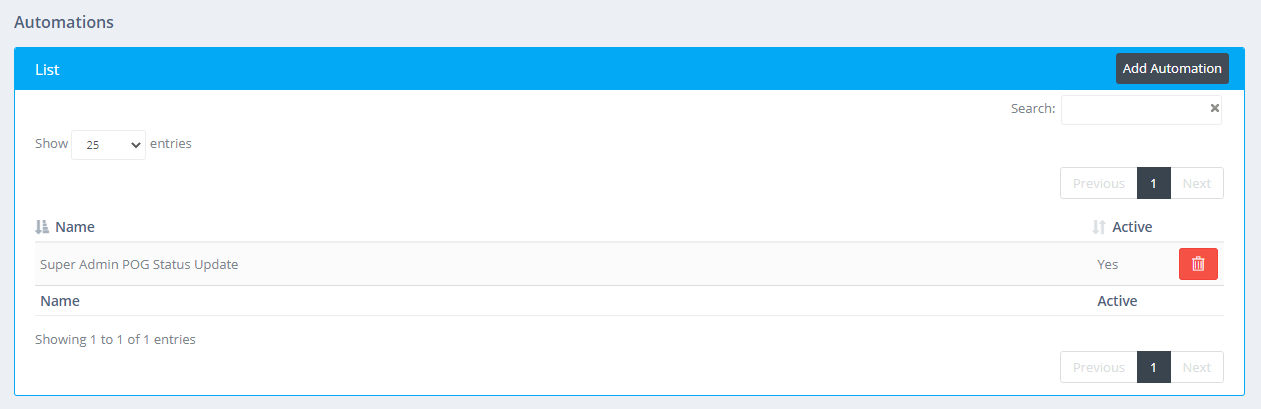Screen dimensions: 1261x409
Task: Go to Previous page in top pagination
Action: (x=1098, y=183)
